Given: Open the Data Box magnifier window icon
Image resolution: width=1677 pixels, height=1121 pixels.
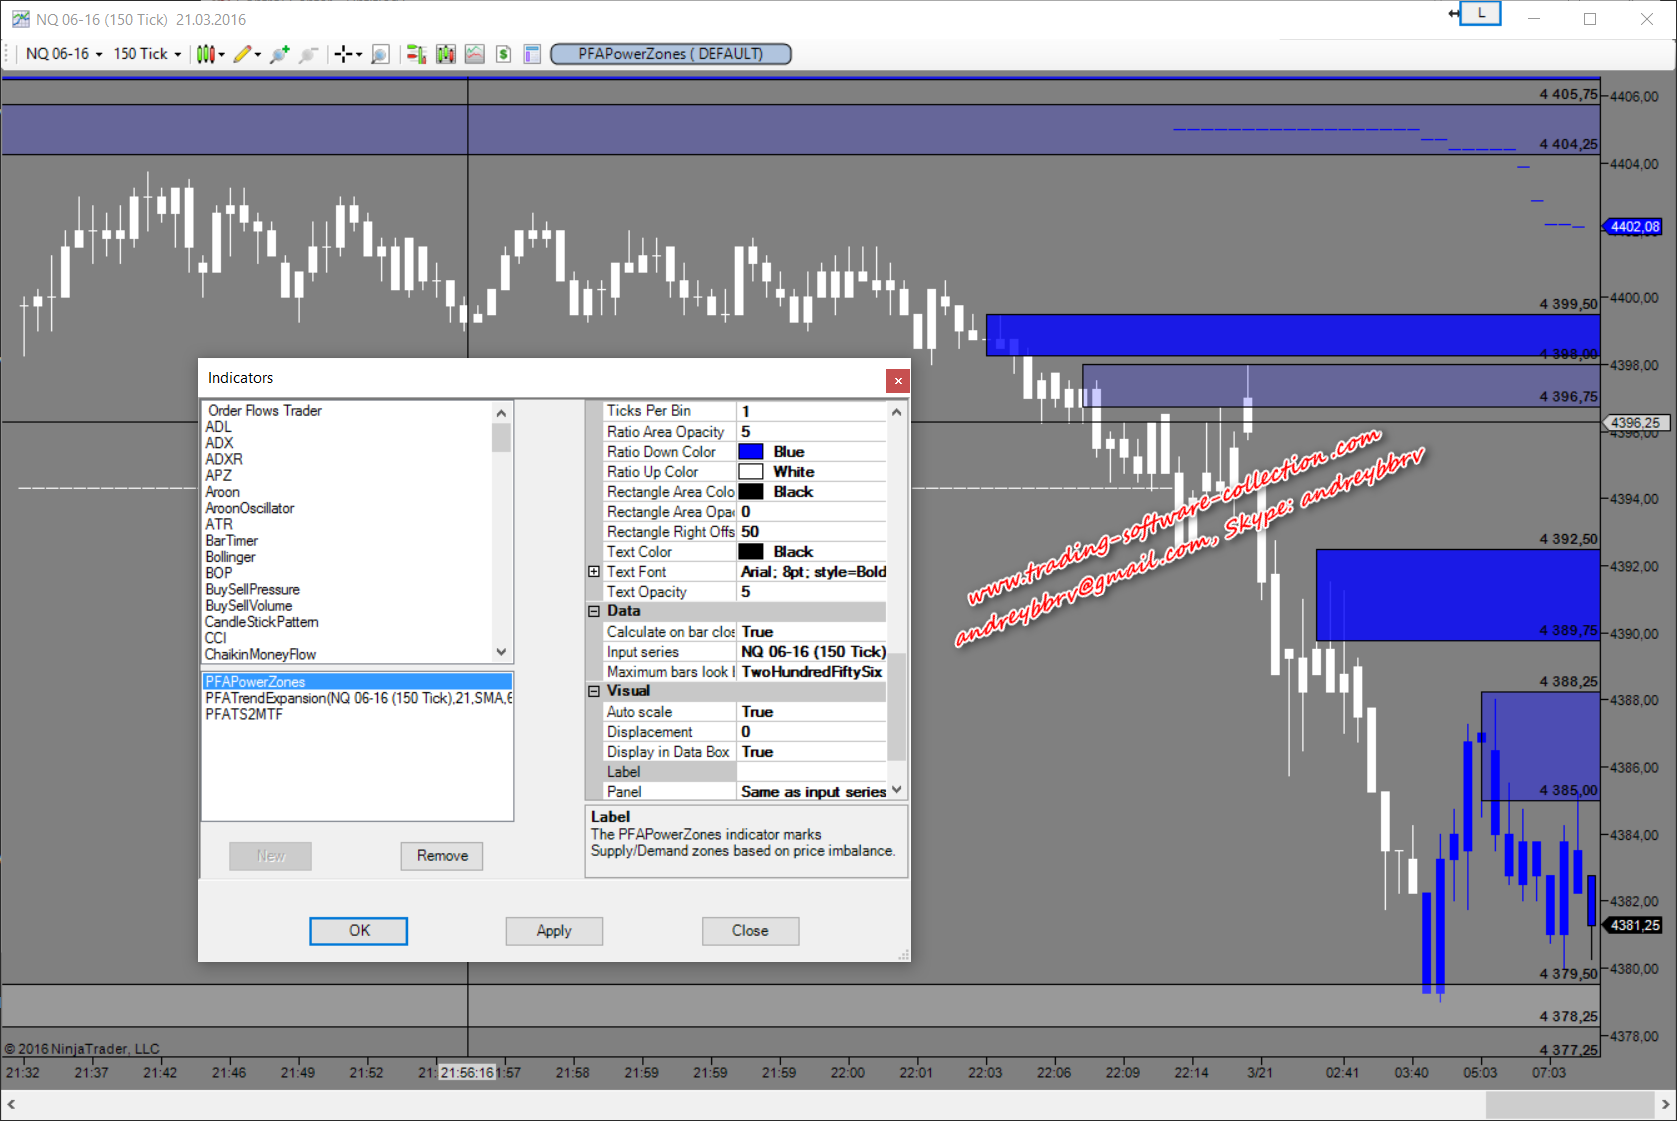Looking at the screenshot, I should [380, 54].
